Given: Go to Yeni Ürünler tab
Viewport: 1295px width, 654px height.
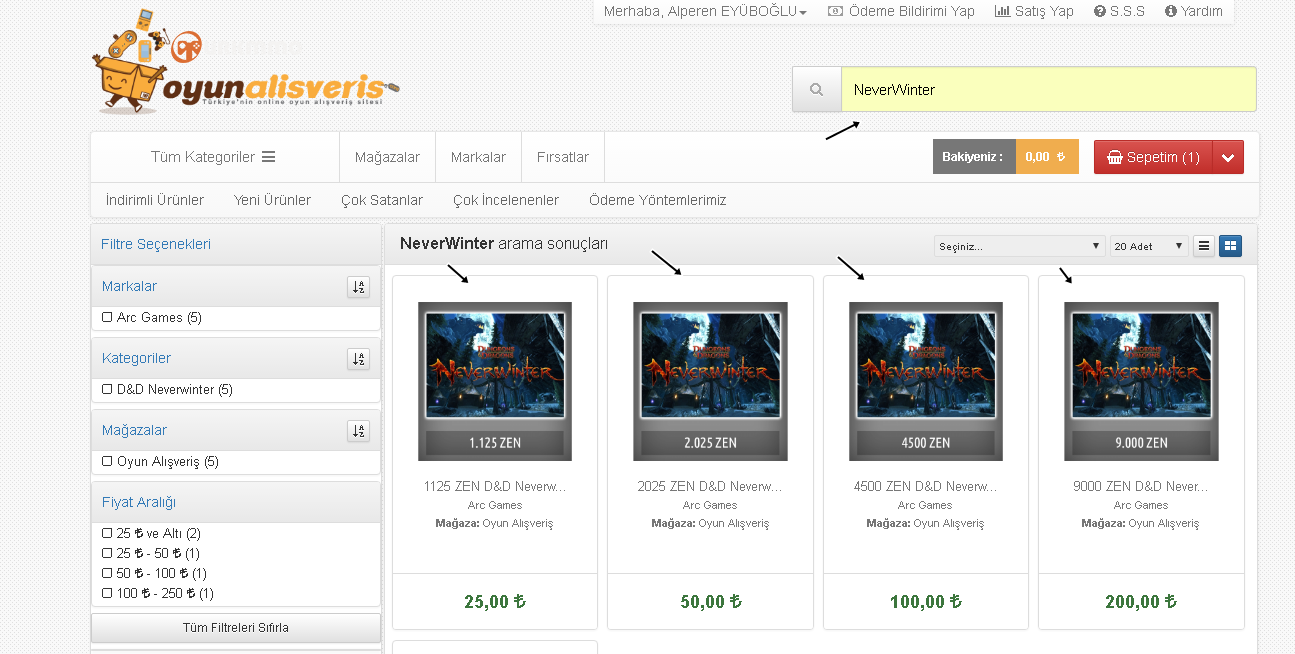Looking at the screenshot, I should point(272,200).
